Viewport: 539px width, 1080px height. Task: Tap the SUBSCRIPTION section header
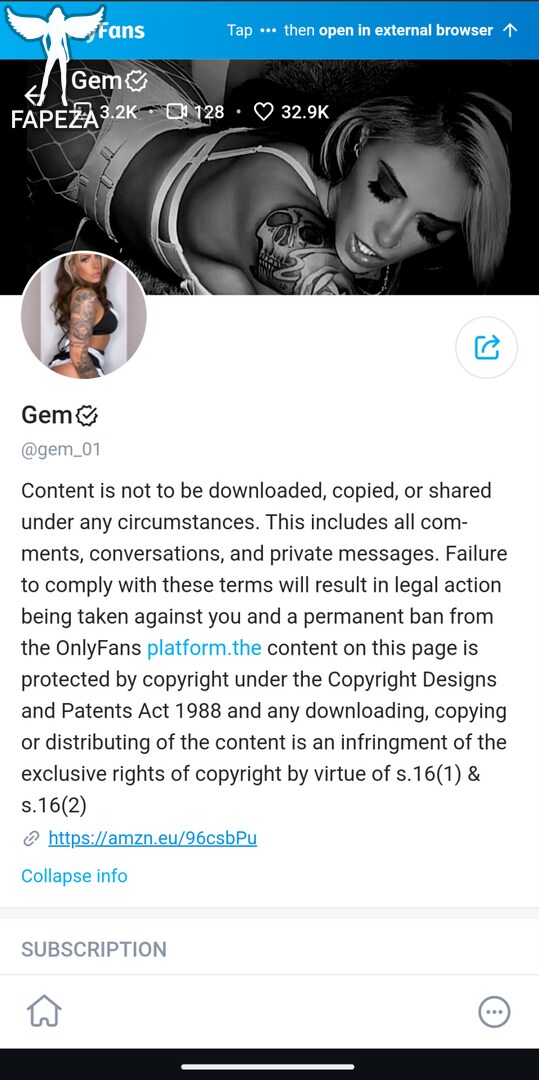tap(94, 949)
